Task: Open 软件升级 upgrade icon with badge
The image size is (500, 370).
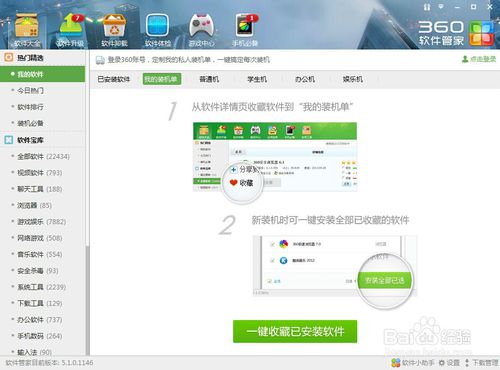Action: coord(70,30)
